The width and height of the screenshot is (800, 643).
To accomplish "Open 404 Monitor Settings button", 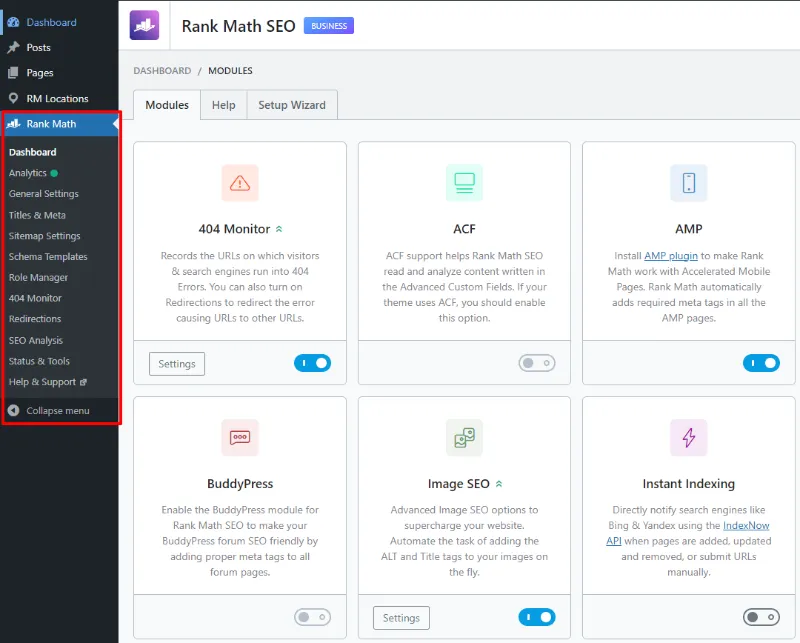I will click(x=176, y=364).
